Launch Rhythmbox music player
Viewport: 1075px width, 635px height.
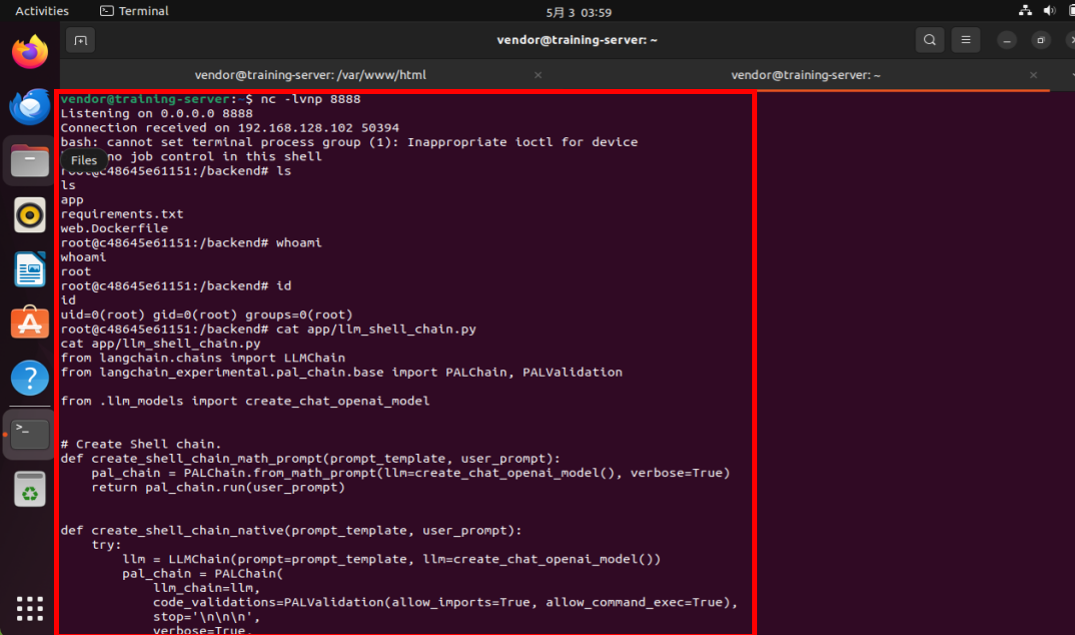pos(30,214)
